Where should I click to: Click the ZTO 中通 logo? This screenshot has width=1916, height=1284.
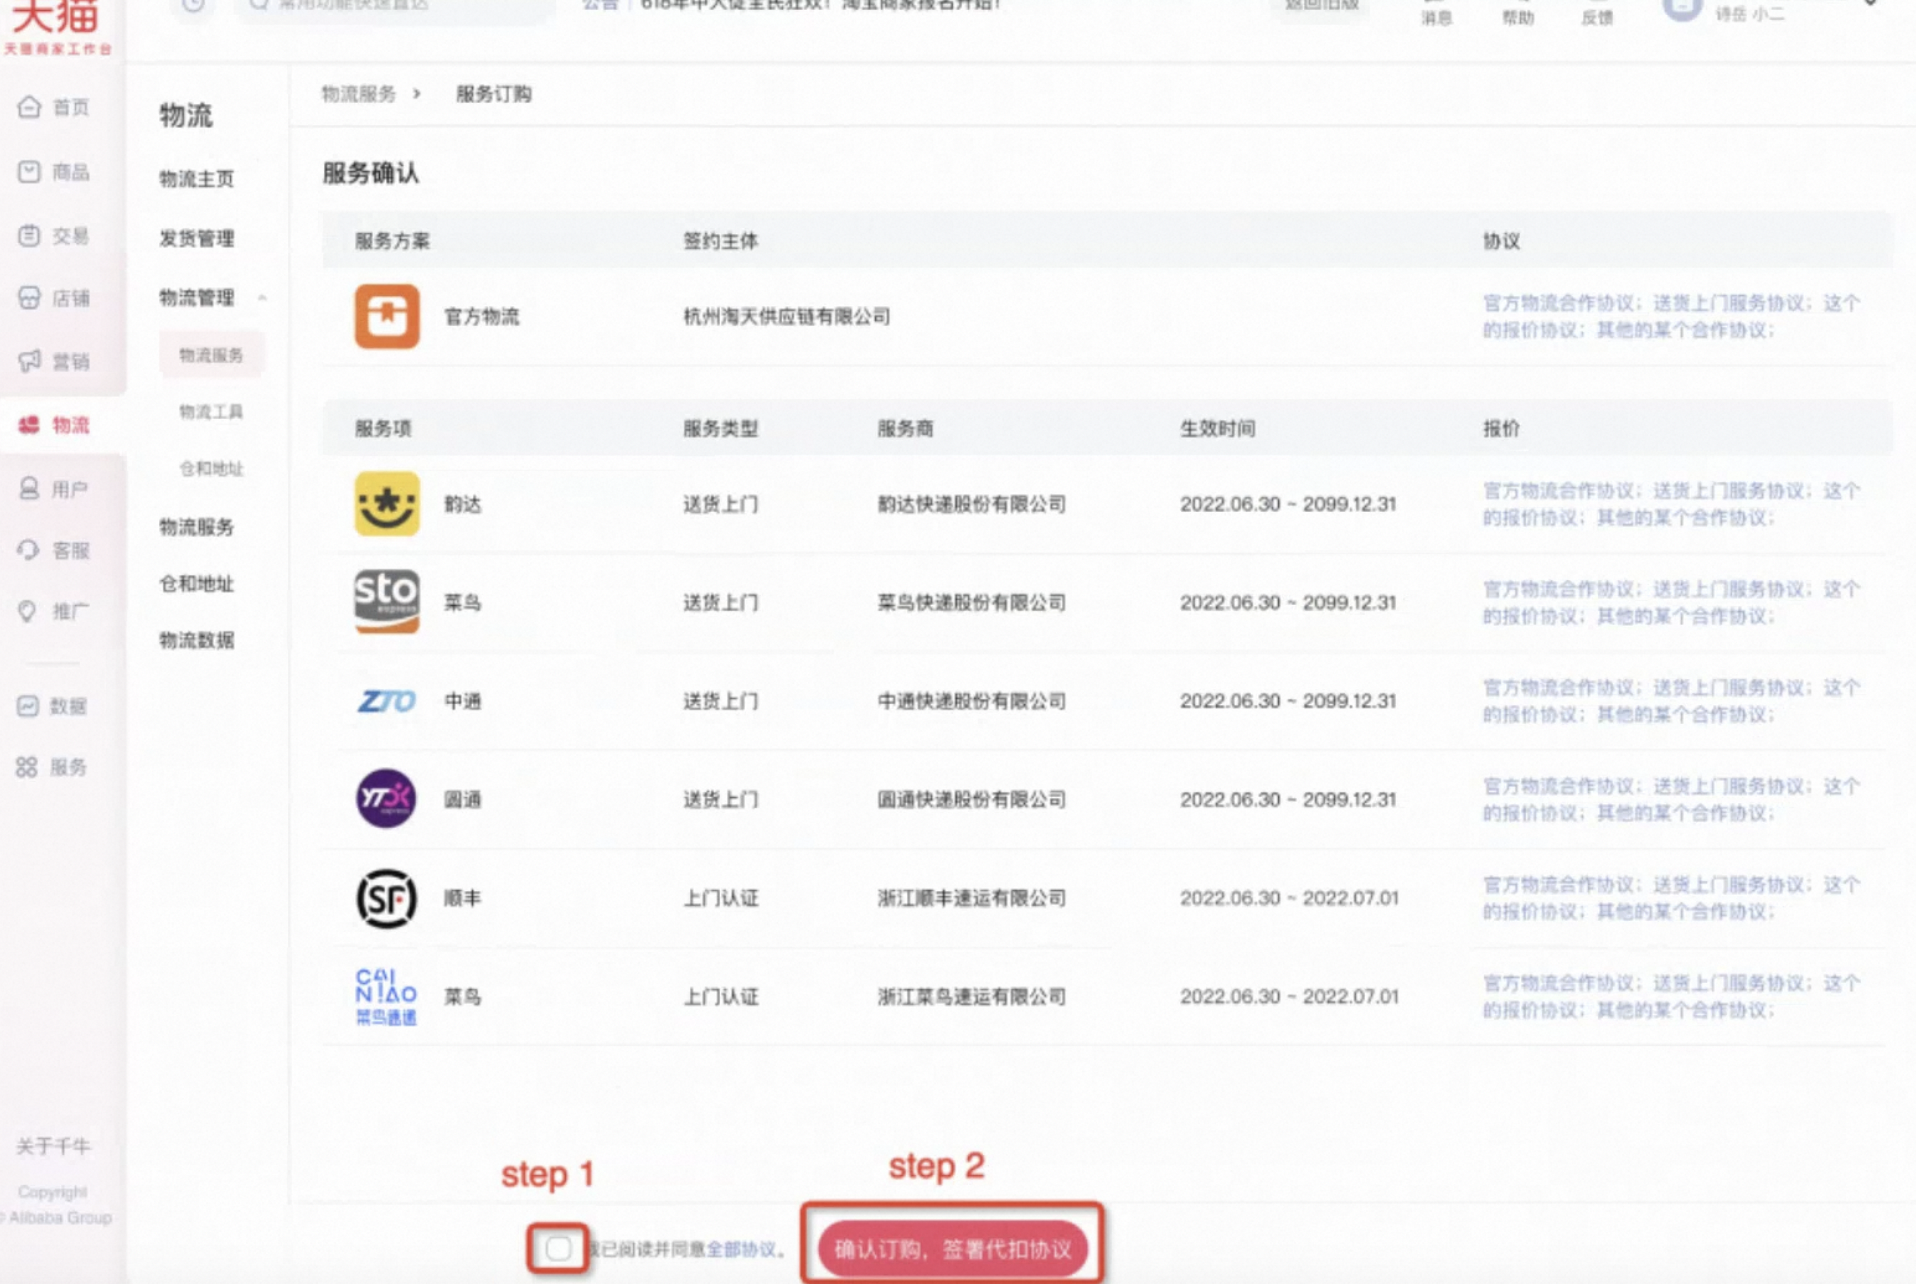pos(387,701)
